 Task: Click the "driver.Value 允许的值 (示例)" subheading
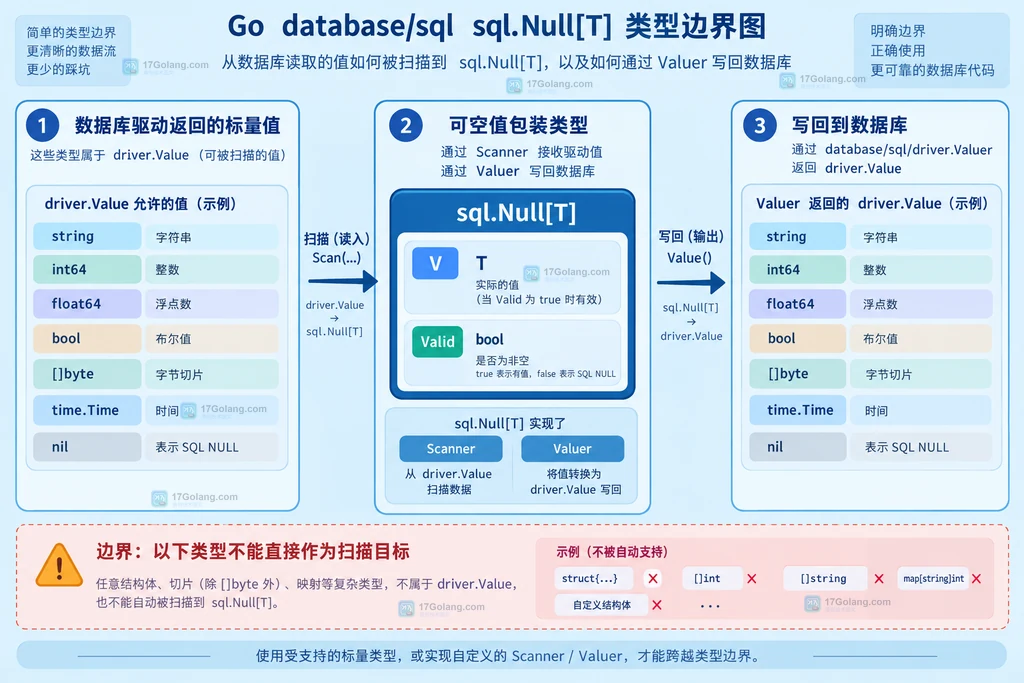click(x=140, y=204)
